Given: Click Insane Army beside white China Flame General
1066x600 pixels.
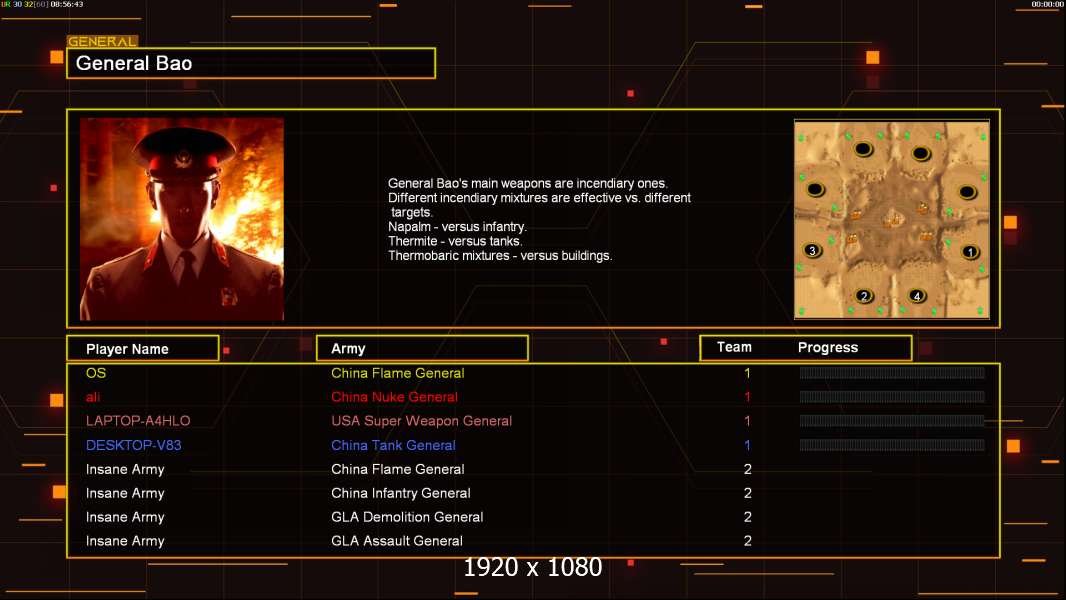Looking at the screenshot, I should pyautogui.click(x=125, y=470).
